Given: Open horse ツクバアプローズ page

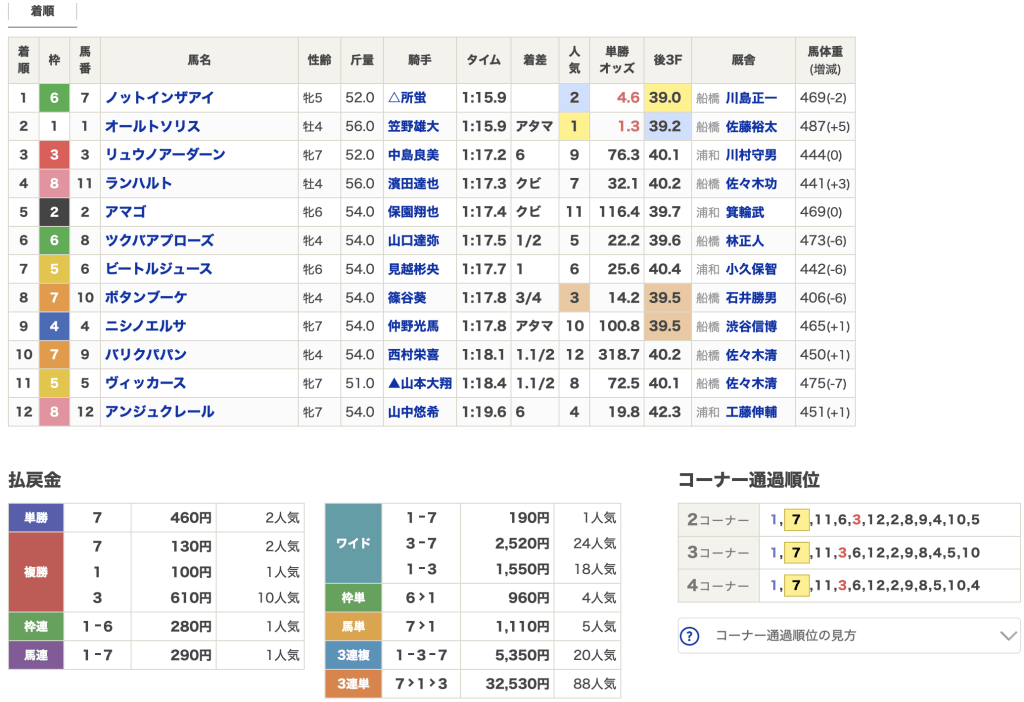Looking at the screenshot, I should click(159, 240).
